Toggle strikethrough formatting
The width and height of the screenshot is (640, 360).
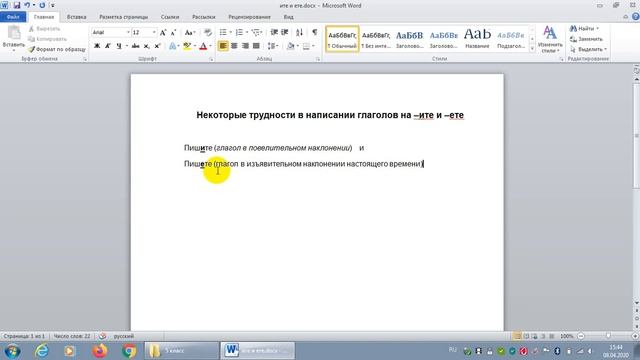[136, 46]
